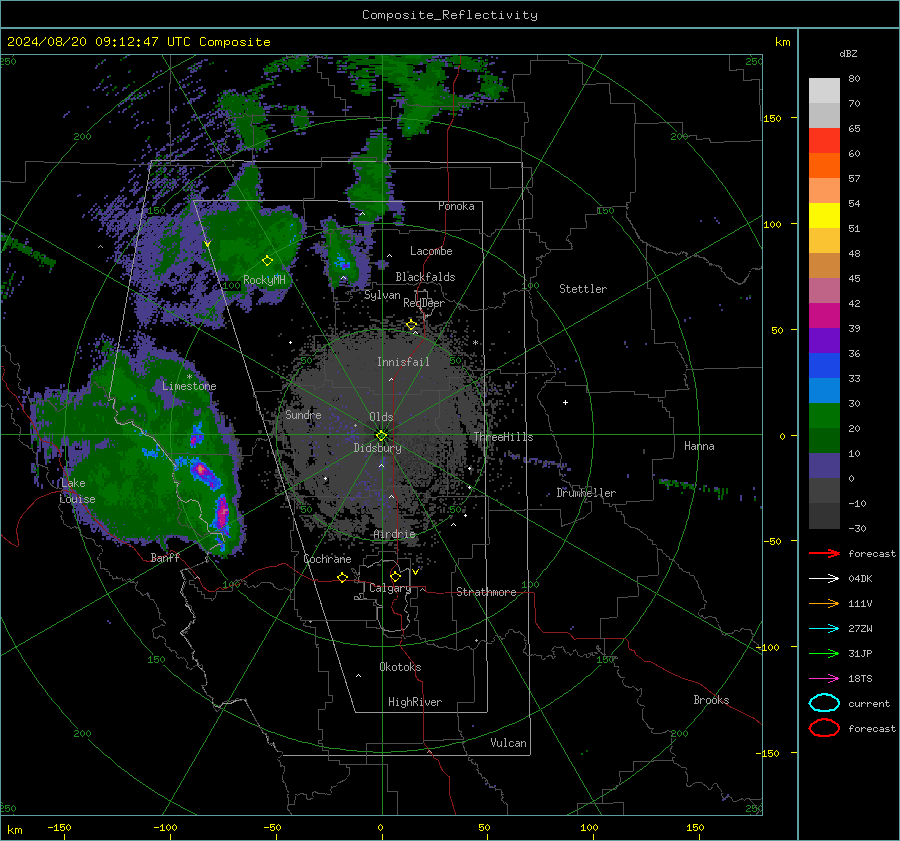Click the asterisk marker above Limestone label
The image size is (900, 841).
pyautogui.click(x=189, y=377)
